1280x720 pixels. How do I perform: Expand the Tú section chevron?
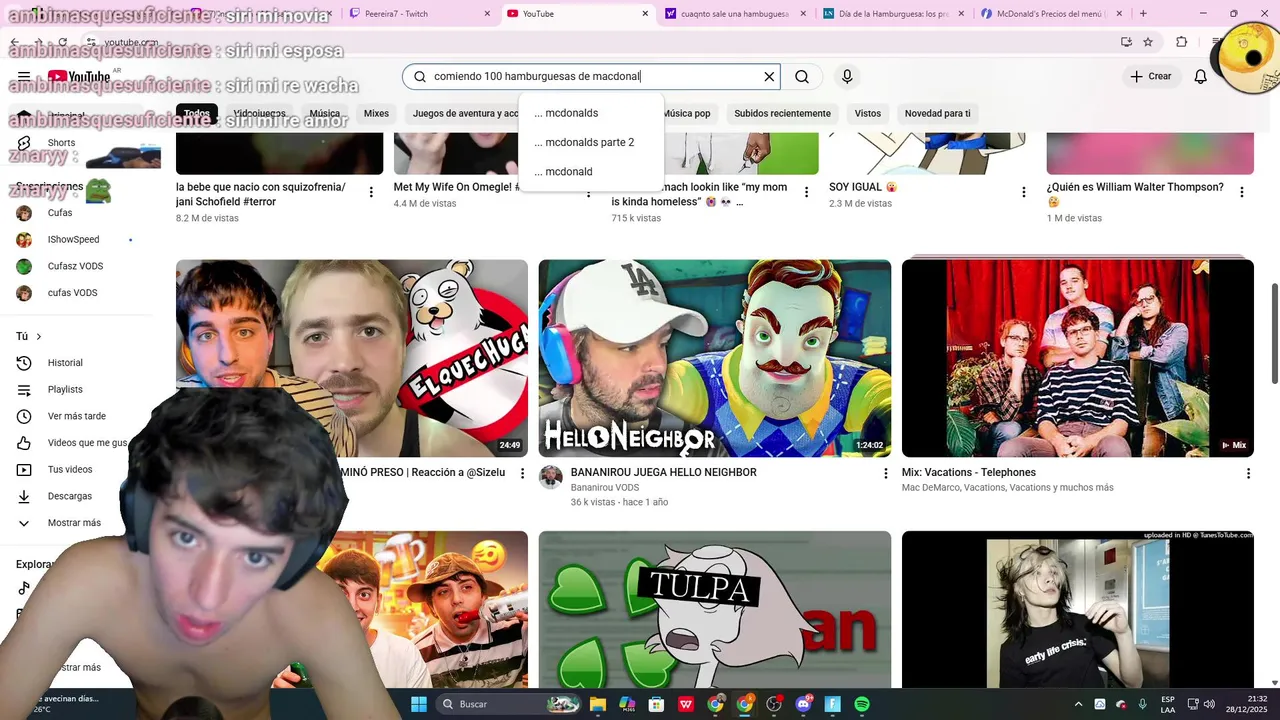click(x=39, y=337)
